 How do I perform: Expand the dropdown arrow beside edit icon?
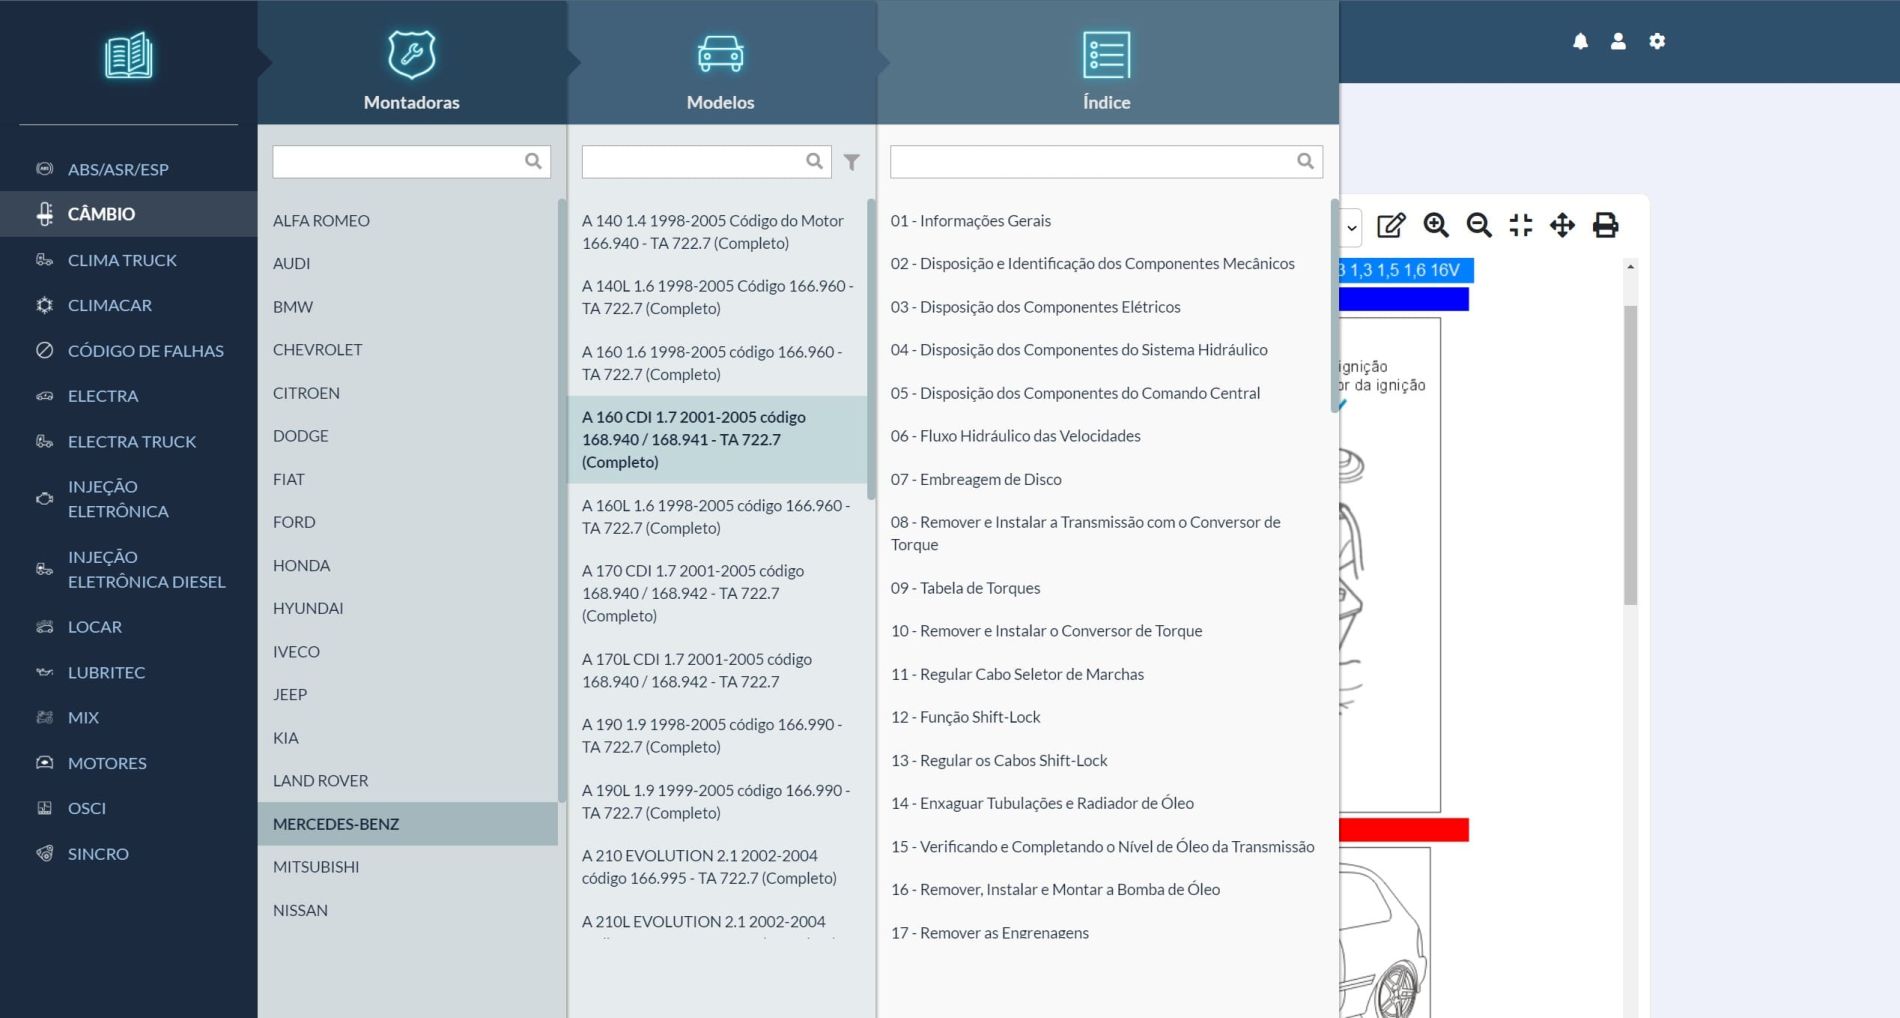[1351, 227]
